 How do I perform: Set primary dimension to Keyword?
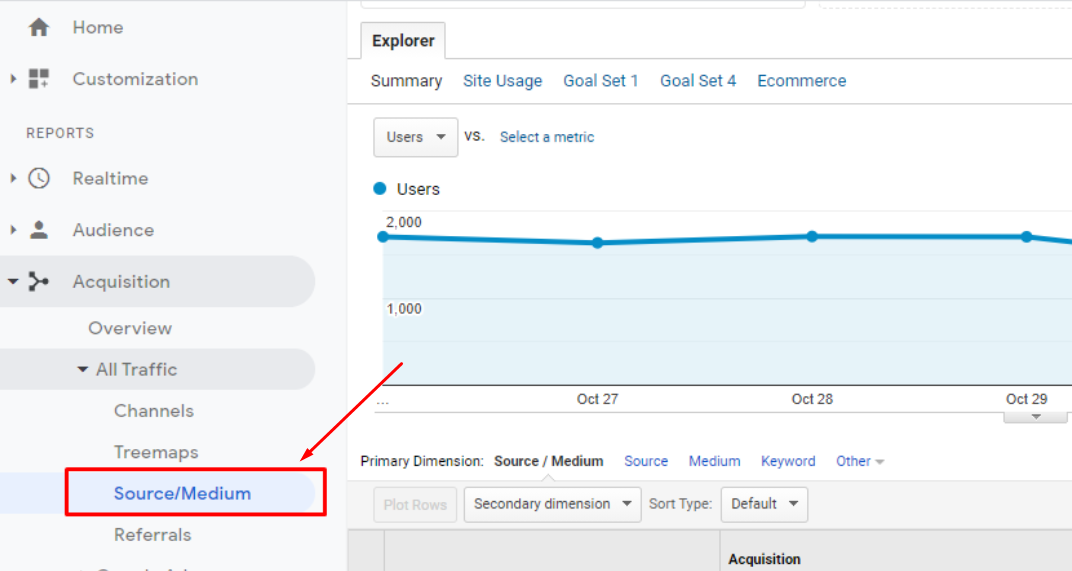[x=788, y=462]
